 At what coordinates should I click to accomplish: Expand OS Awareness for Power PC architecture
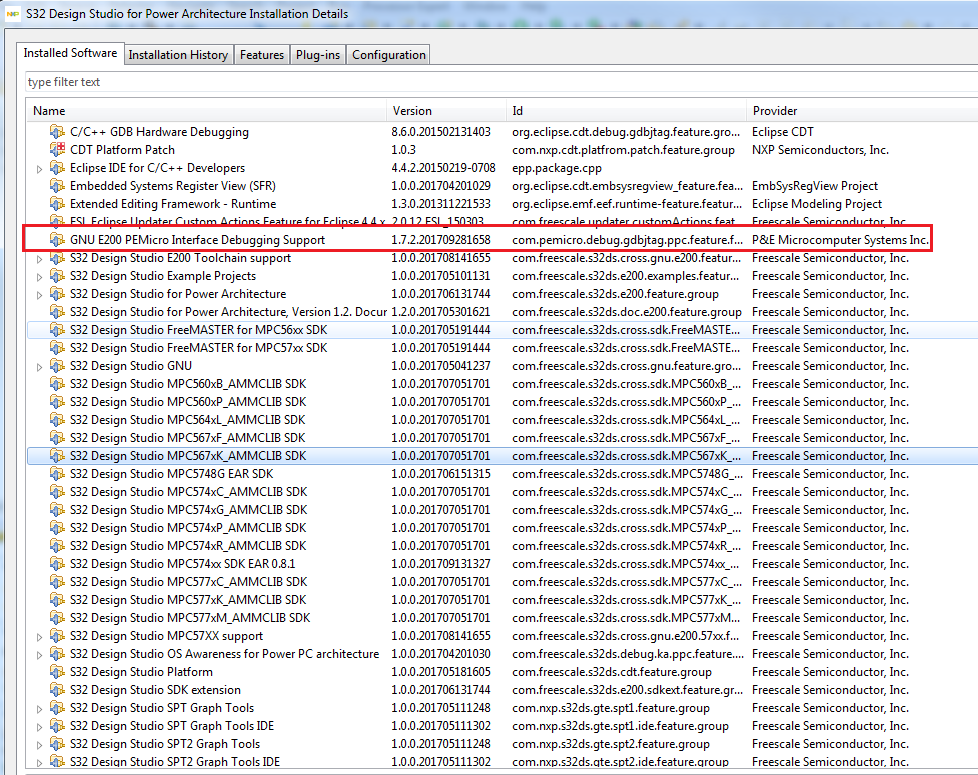point(39,655)
